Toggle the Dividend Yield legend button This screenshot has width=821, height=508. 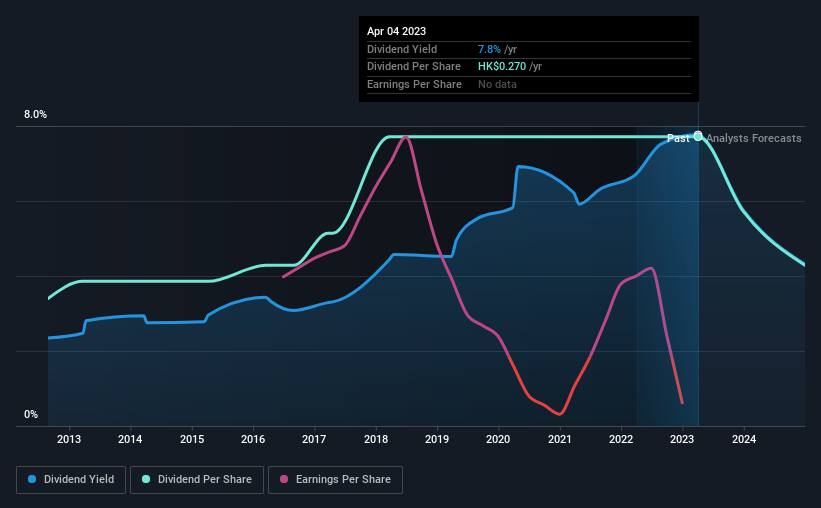pos(72,480)
